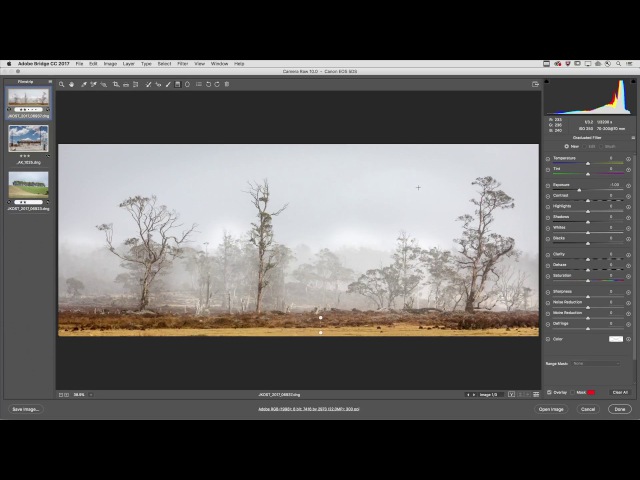Select the Brush radio button
The height and width of the screenshot is (480, 640).
(601, 146)
